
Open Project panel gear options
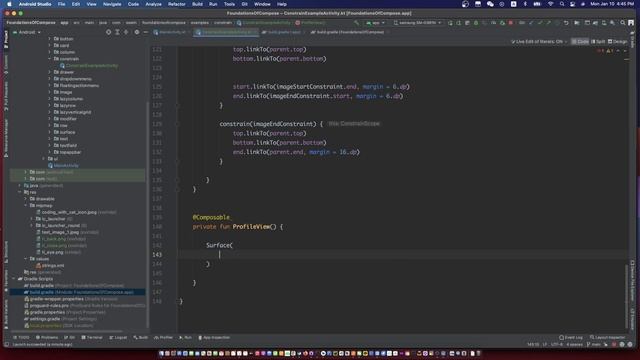[137, 32]
